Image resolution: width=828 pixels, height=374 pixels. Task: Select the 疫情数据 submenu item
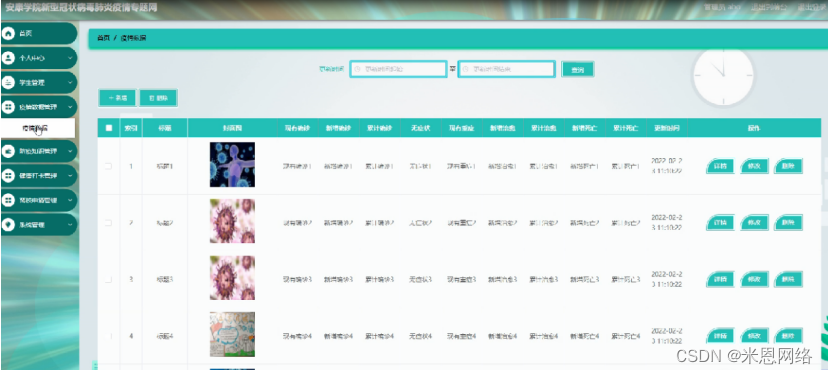37,128
